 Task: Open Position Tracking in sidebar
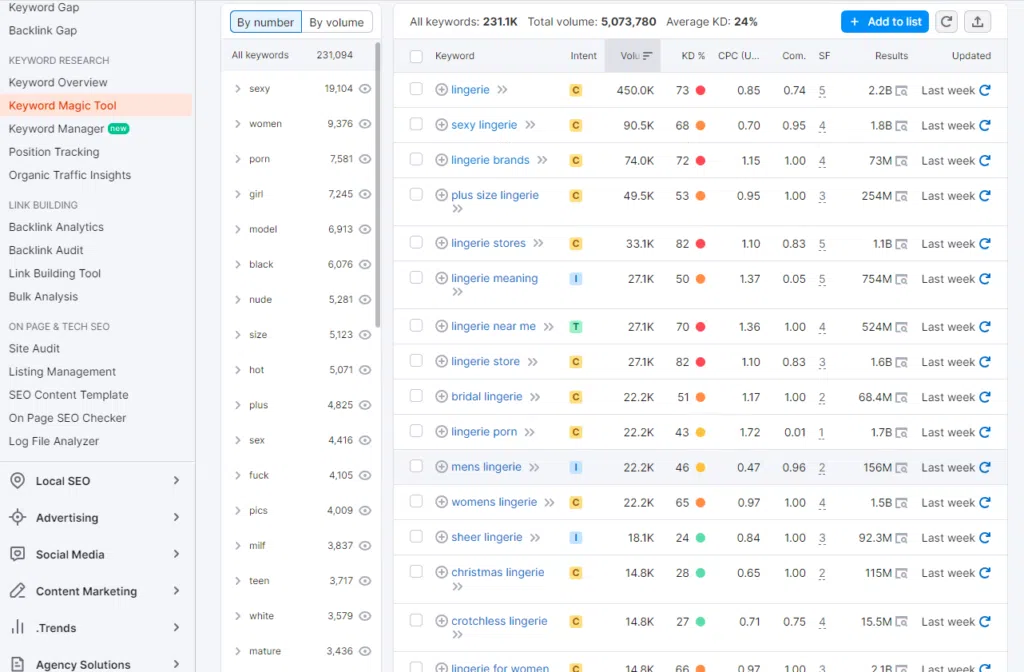(54, 152)
